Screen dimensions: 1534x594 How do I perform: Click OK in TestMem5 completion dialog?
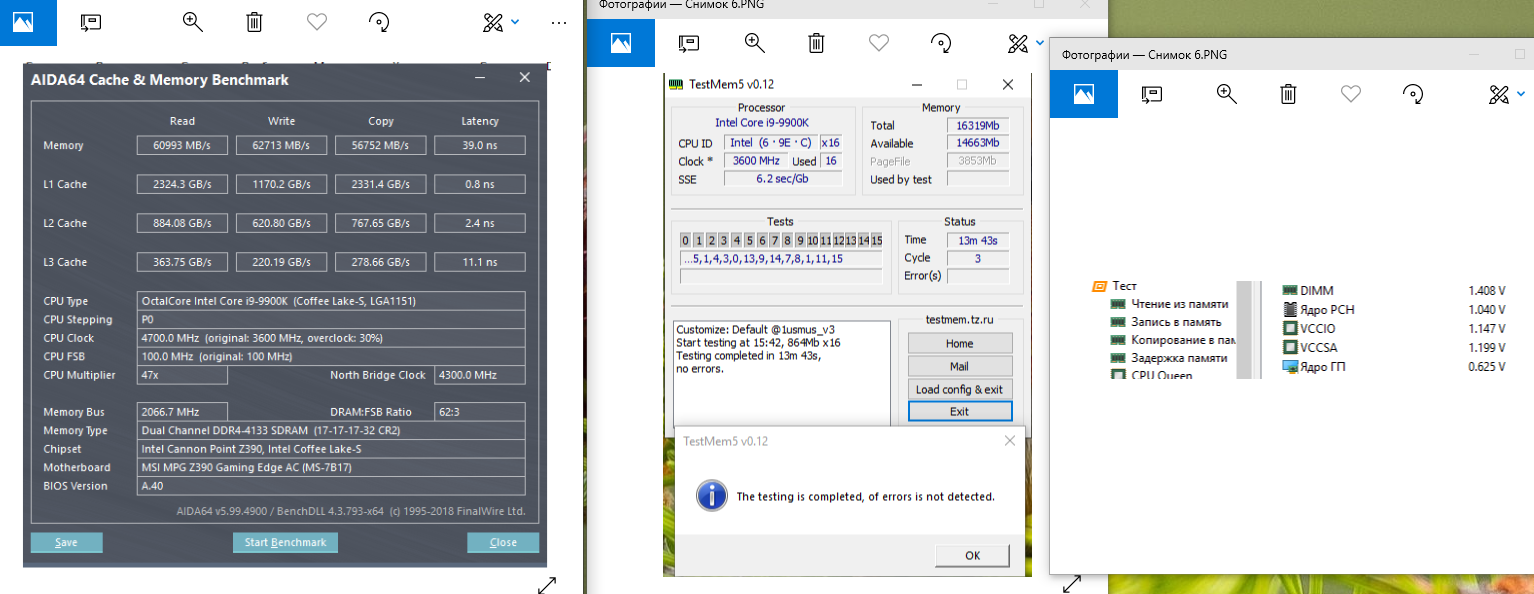pos(973,555)
